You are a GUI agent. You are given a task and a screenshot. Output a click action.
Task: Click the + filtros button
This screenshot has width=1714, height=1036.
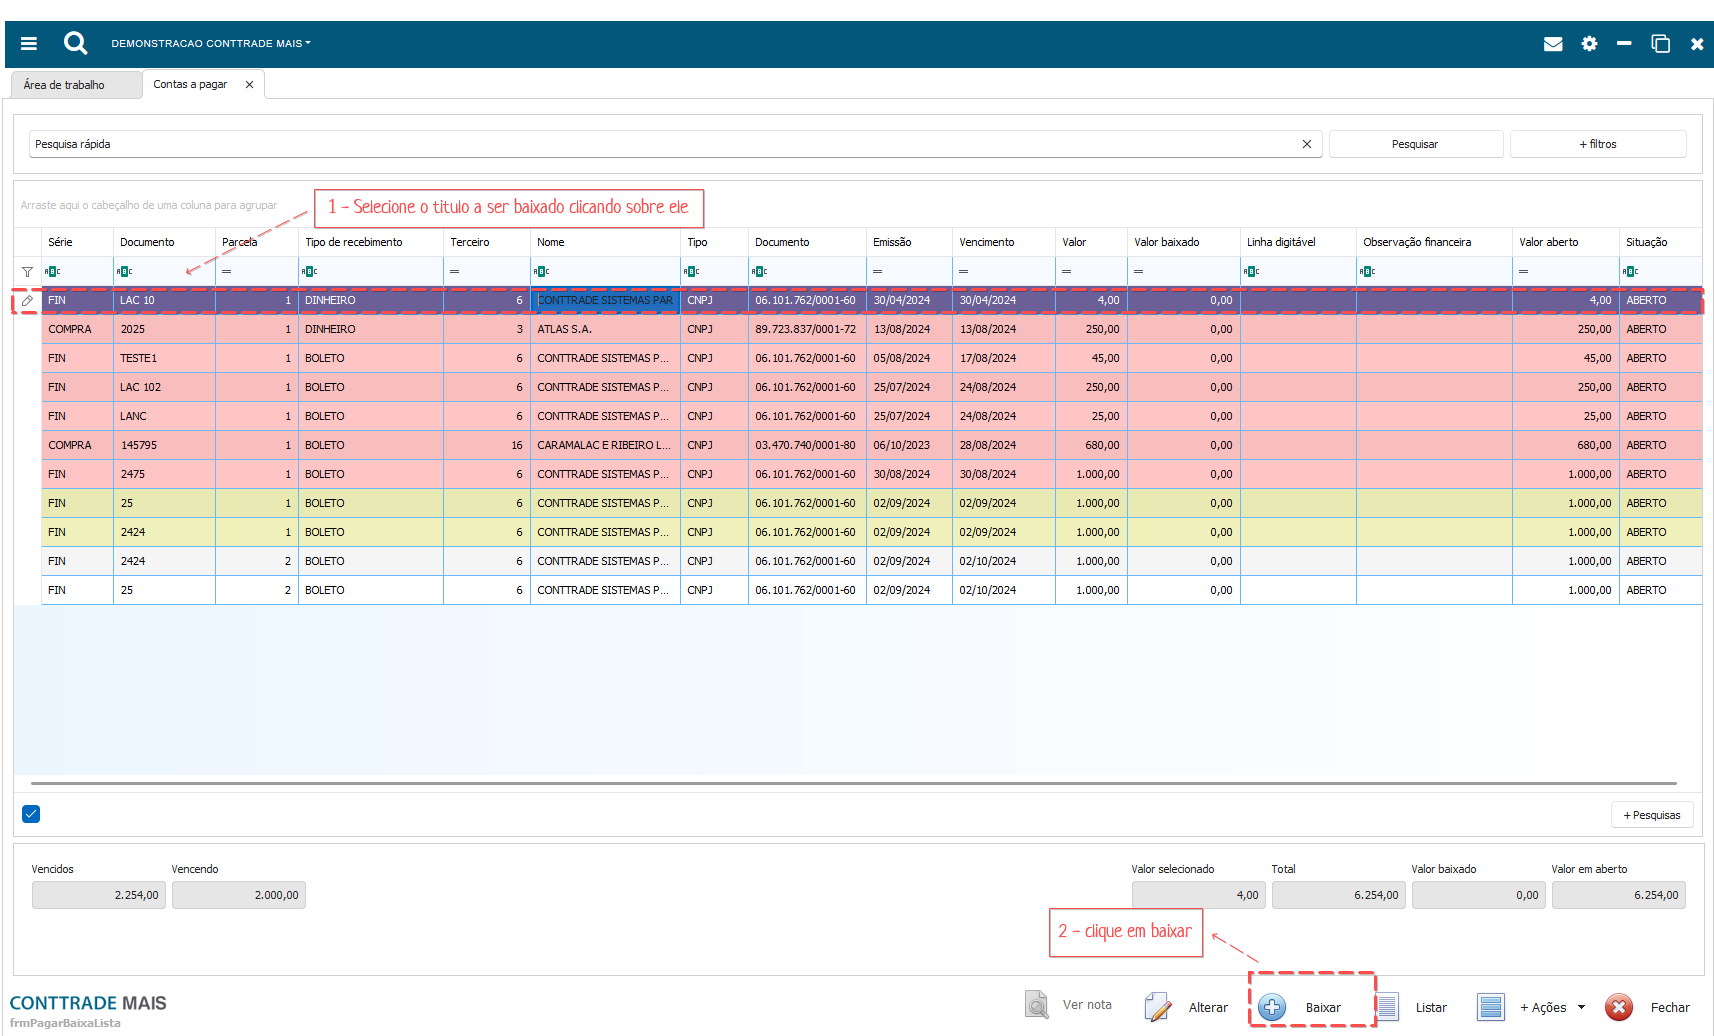[x=1597, y=144]
